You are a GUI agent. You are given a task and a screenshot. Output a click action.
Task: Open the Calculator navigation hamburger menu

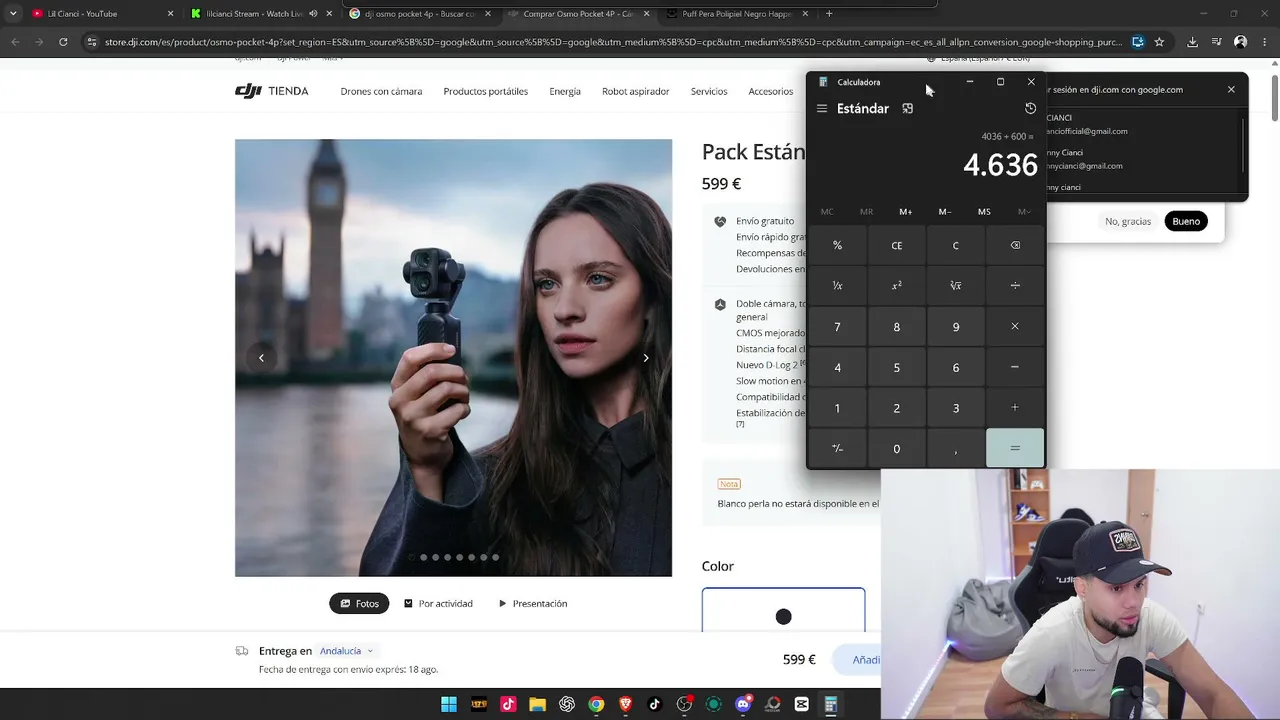pyautogui.click(x=822, y=108)
